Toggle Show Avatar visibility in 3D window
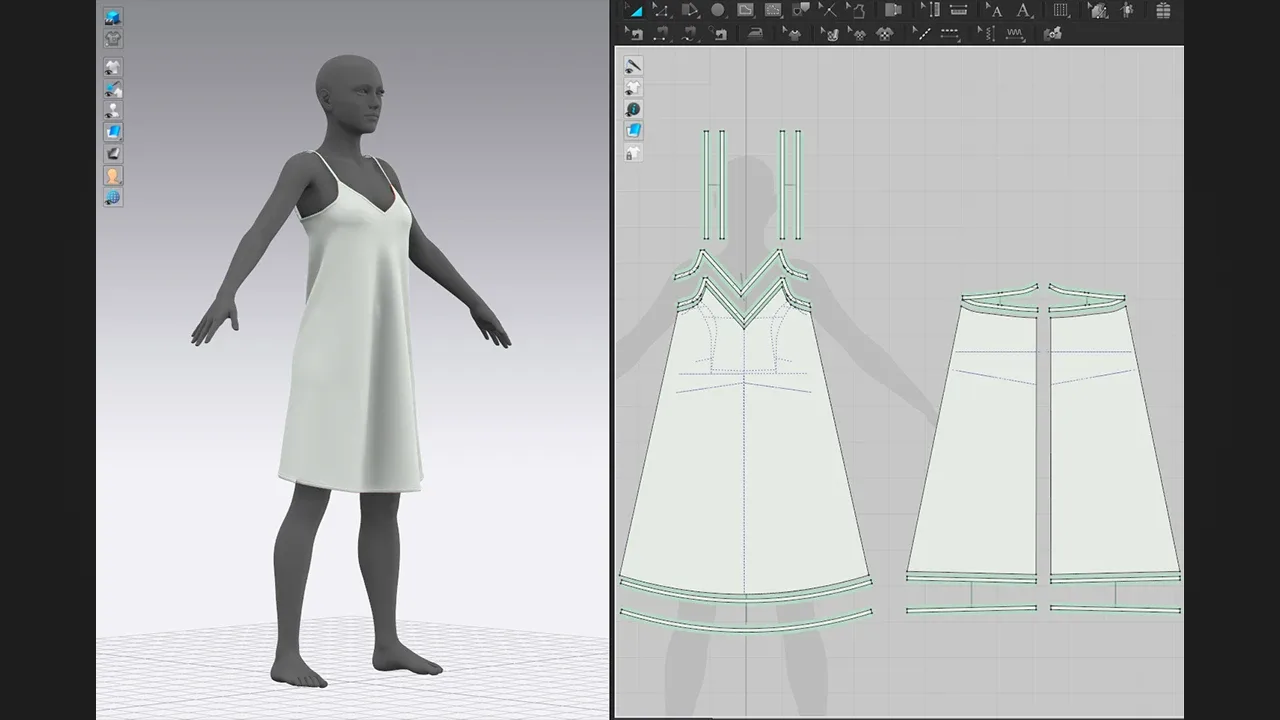Image resolution: width=1280 pixels, height=720 pixels. pos(113,110)
